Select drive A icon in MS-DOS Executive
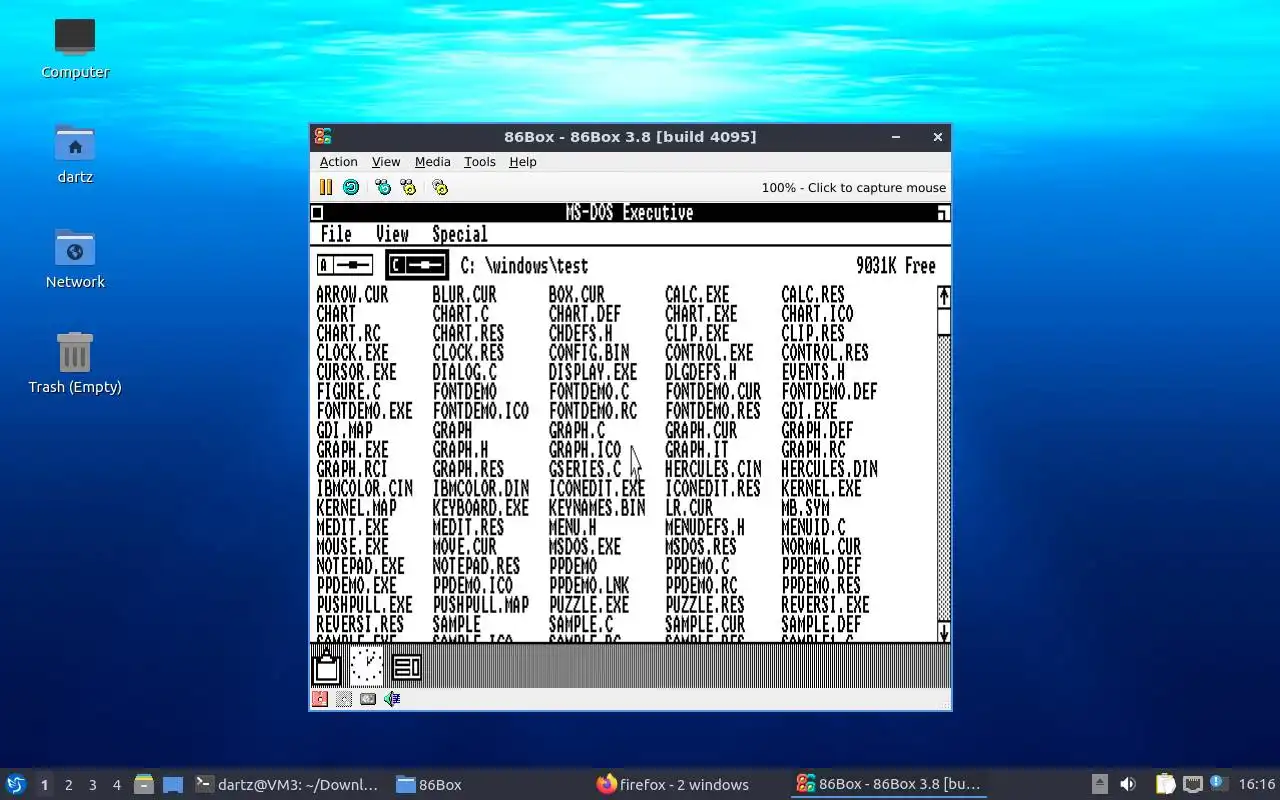The image size is (1280, 800). pos(345,265)
